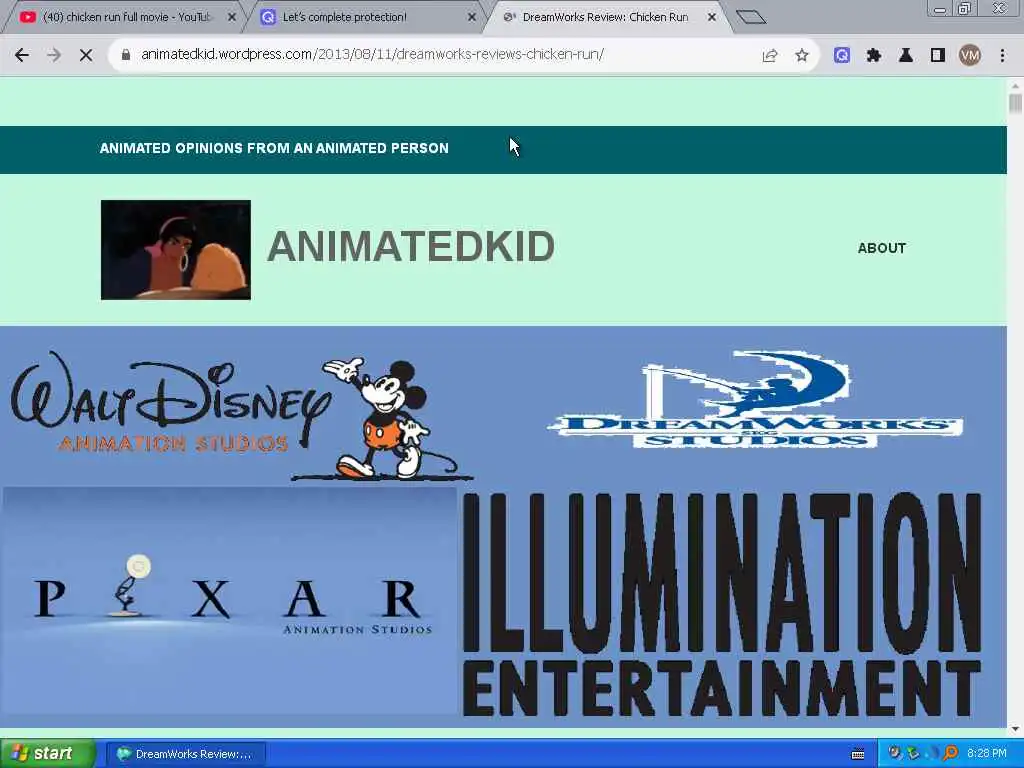1024x768 pixels.
Task: Click the lock icon in address bar
Action: (126, 55)
